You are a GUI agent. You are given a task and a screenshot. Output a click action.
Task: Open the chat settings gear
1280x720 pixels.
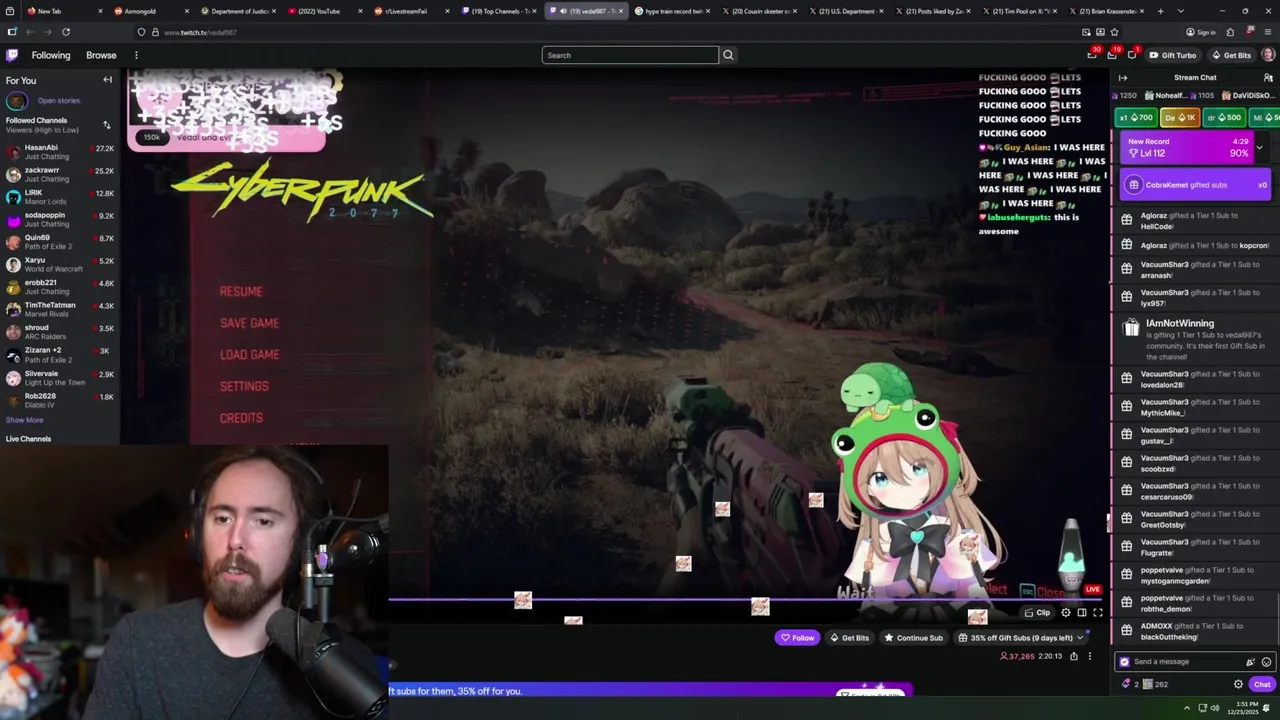pos(1238,685)
